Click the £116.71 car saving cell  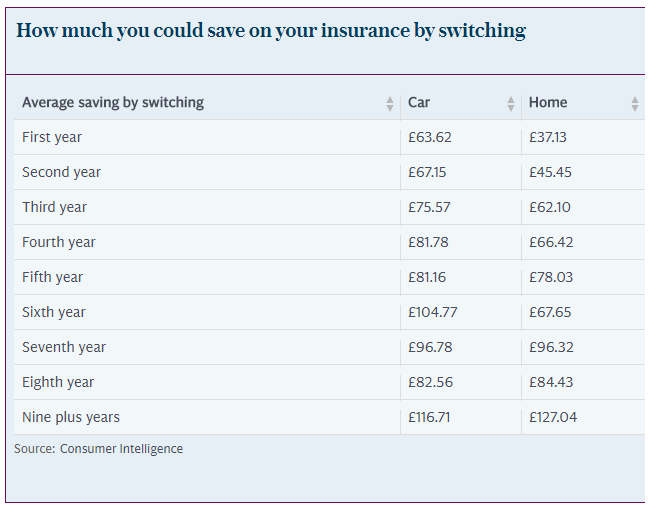pyautogui.click(x=429, y=417)
